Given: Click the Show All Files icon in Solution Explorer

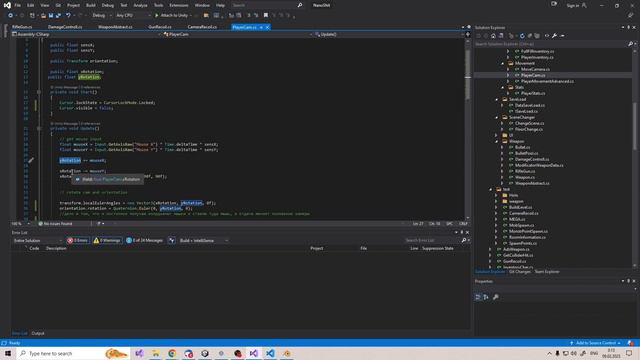Looking at the screenshot, I should [537, 36].
